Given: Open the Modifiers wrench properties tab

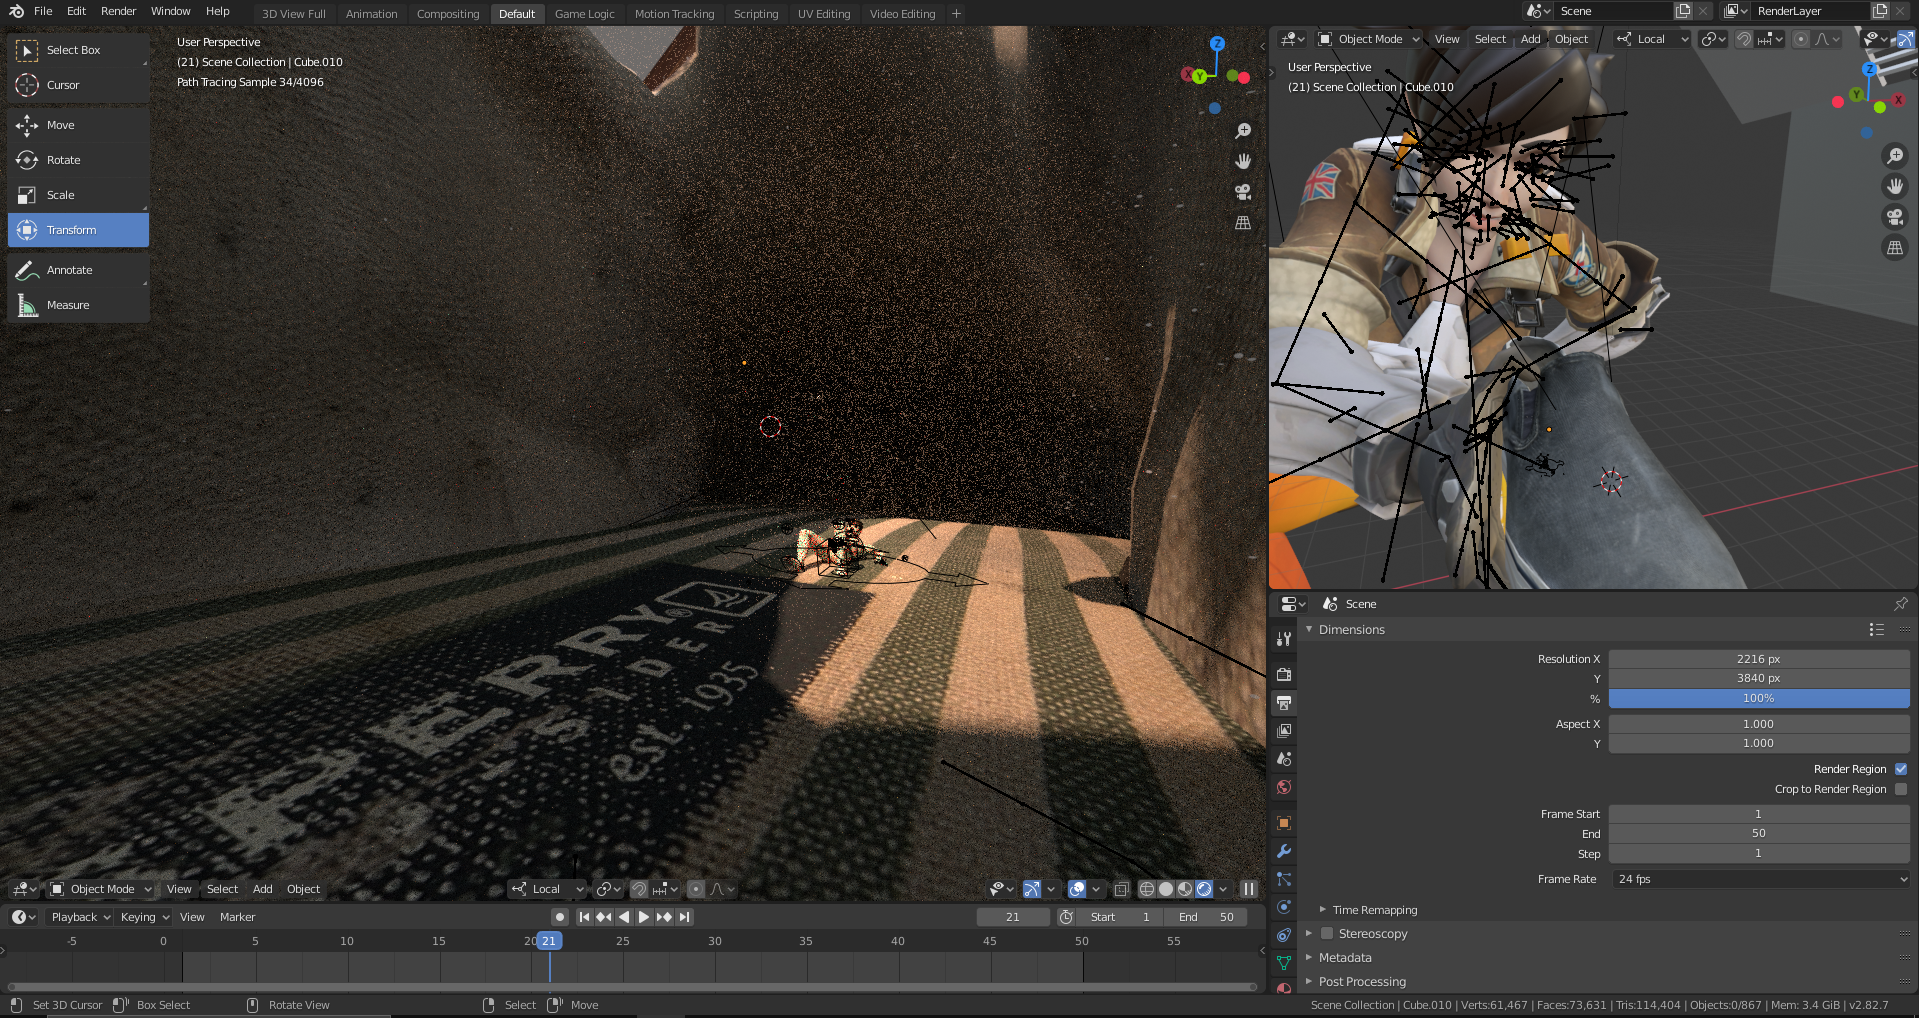Looking at the screenshot, I should click(x=1284, y=851).
